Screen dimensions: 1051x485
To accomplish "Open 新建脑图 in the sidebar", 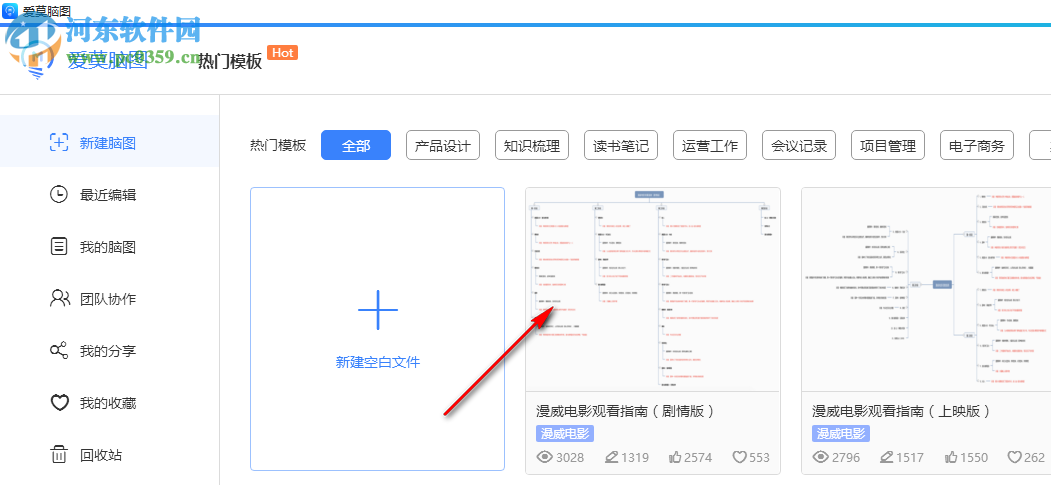I will click(x=109, y=143).
